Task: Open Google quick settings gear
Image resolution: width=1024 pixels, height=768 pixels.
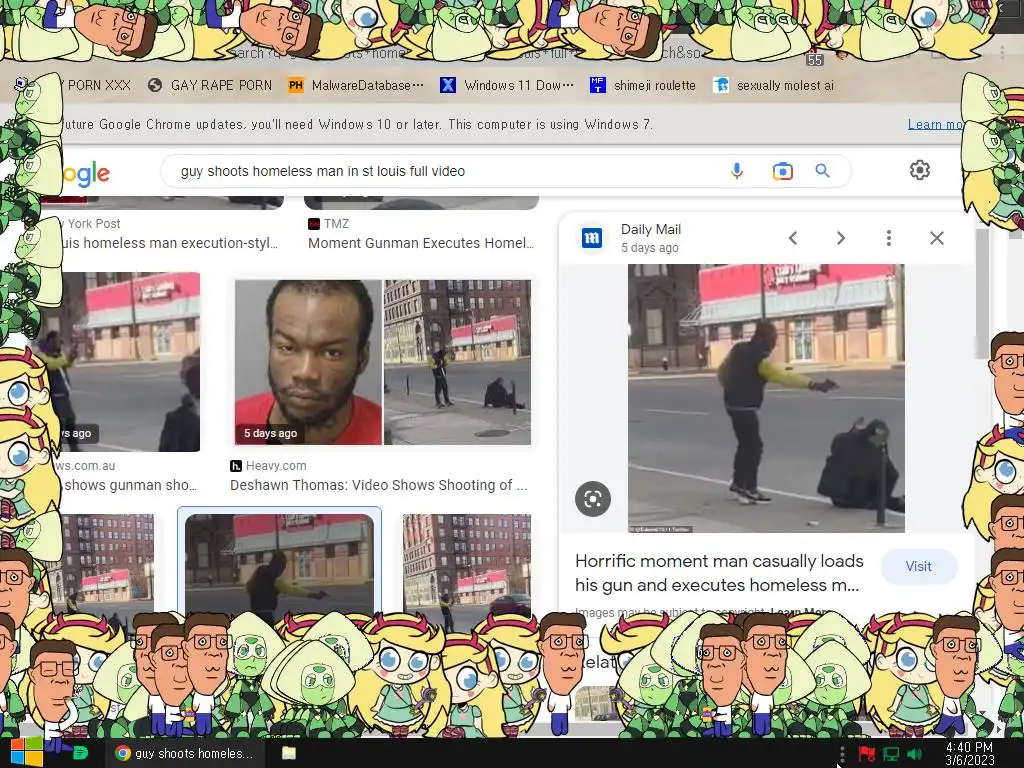Action: click(920, 170)
